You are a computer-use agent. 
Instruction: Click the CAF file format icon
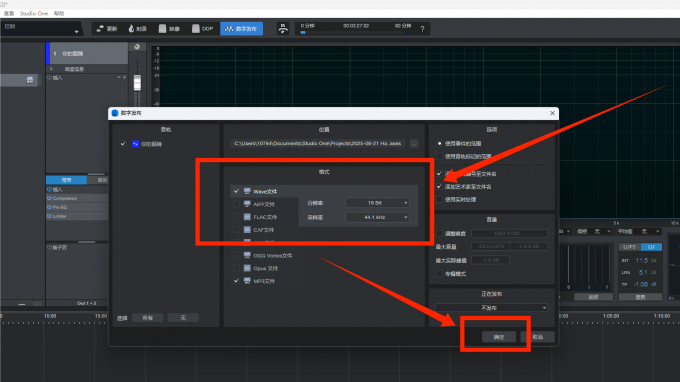pyautogui.click(x=247, y=229)
